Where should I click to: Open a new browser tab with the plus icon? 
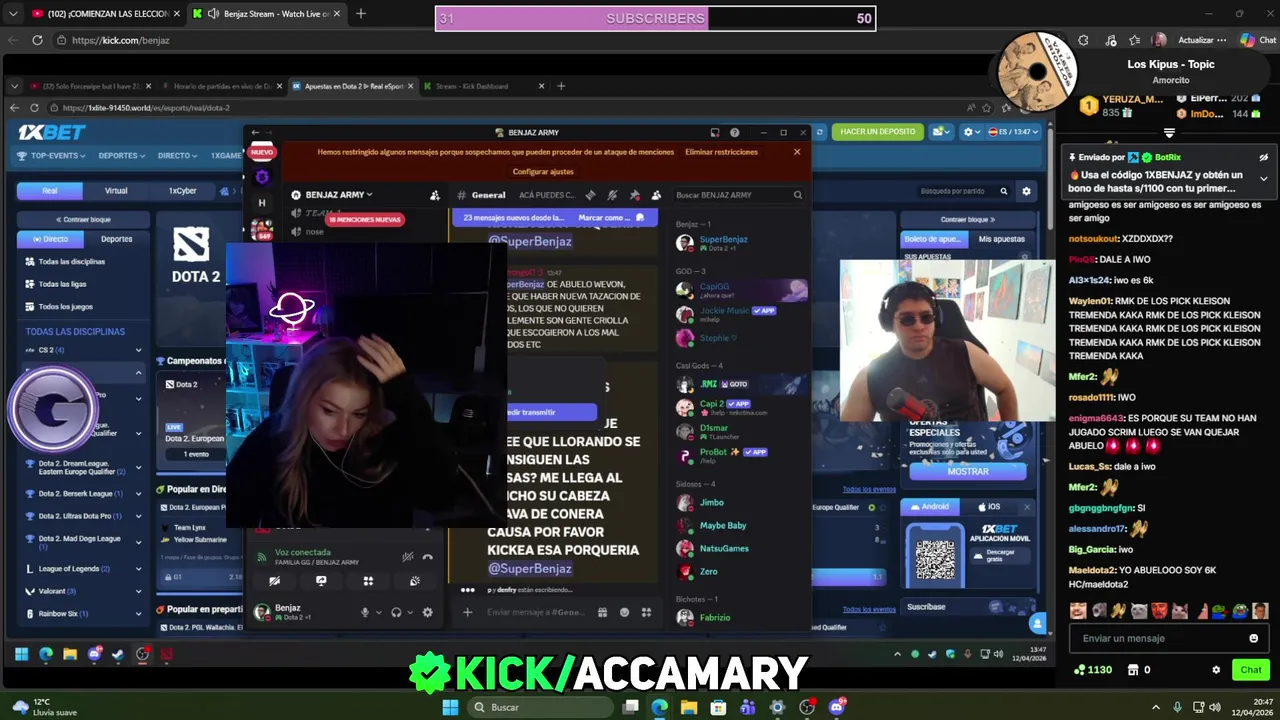pyautogui.click(x=360, y=14)
